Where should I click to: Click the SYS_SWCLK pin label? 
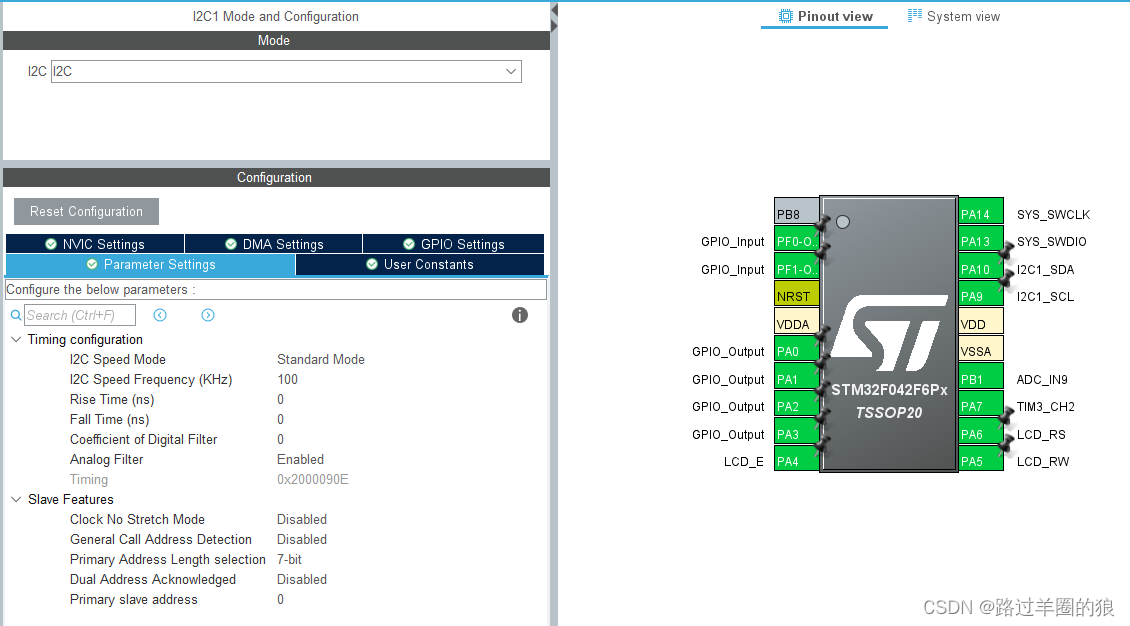(x=1053, y=215)
